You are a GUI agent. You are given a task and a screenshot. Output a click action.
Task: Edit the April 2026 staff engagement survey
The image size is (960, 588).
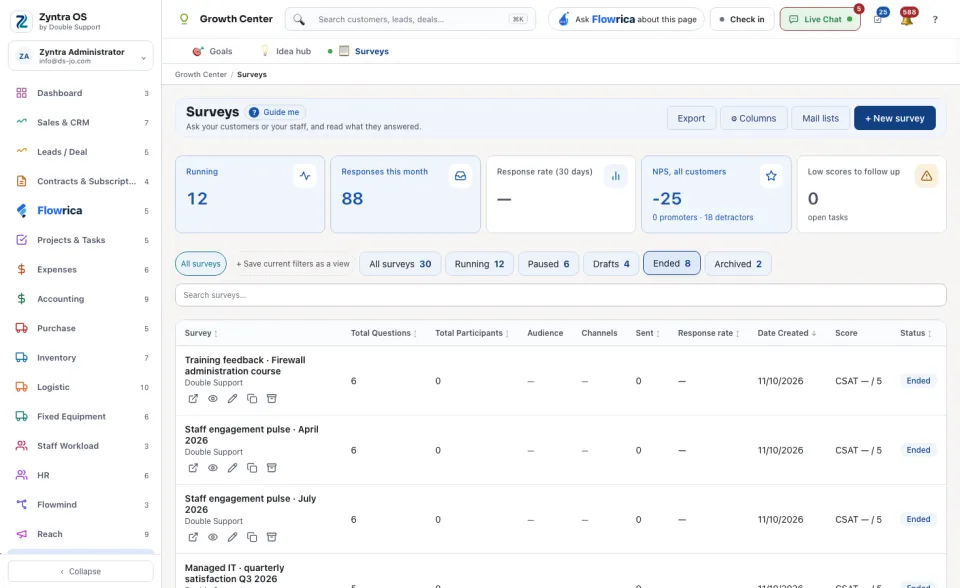pyautogui.click(x=232, y=468)
